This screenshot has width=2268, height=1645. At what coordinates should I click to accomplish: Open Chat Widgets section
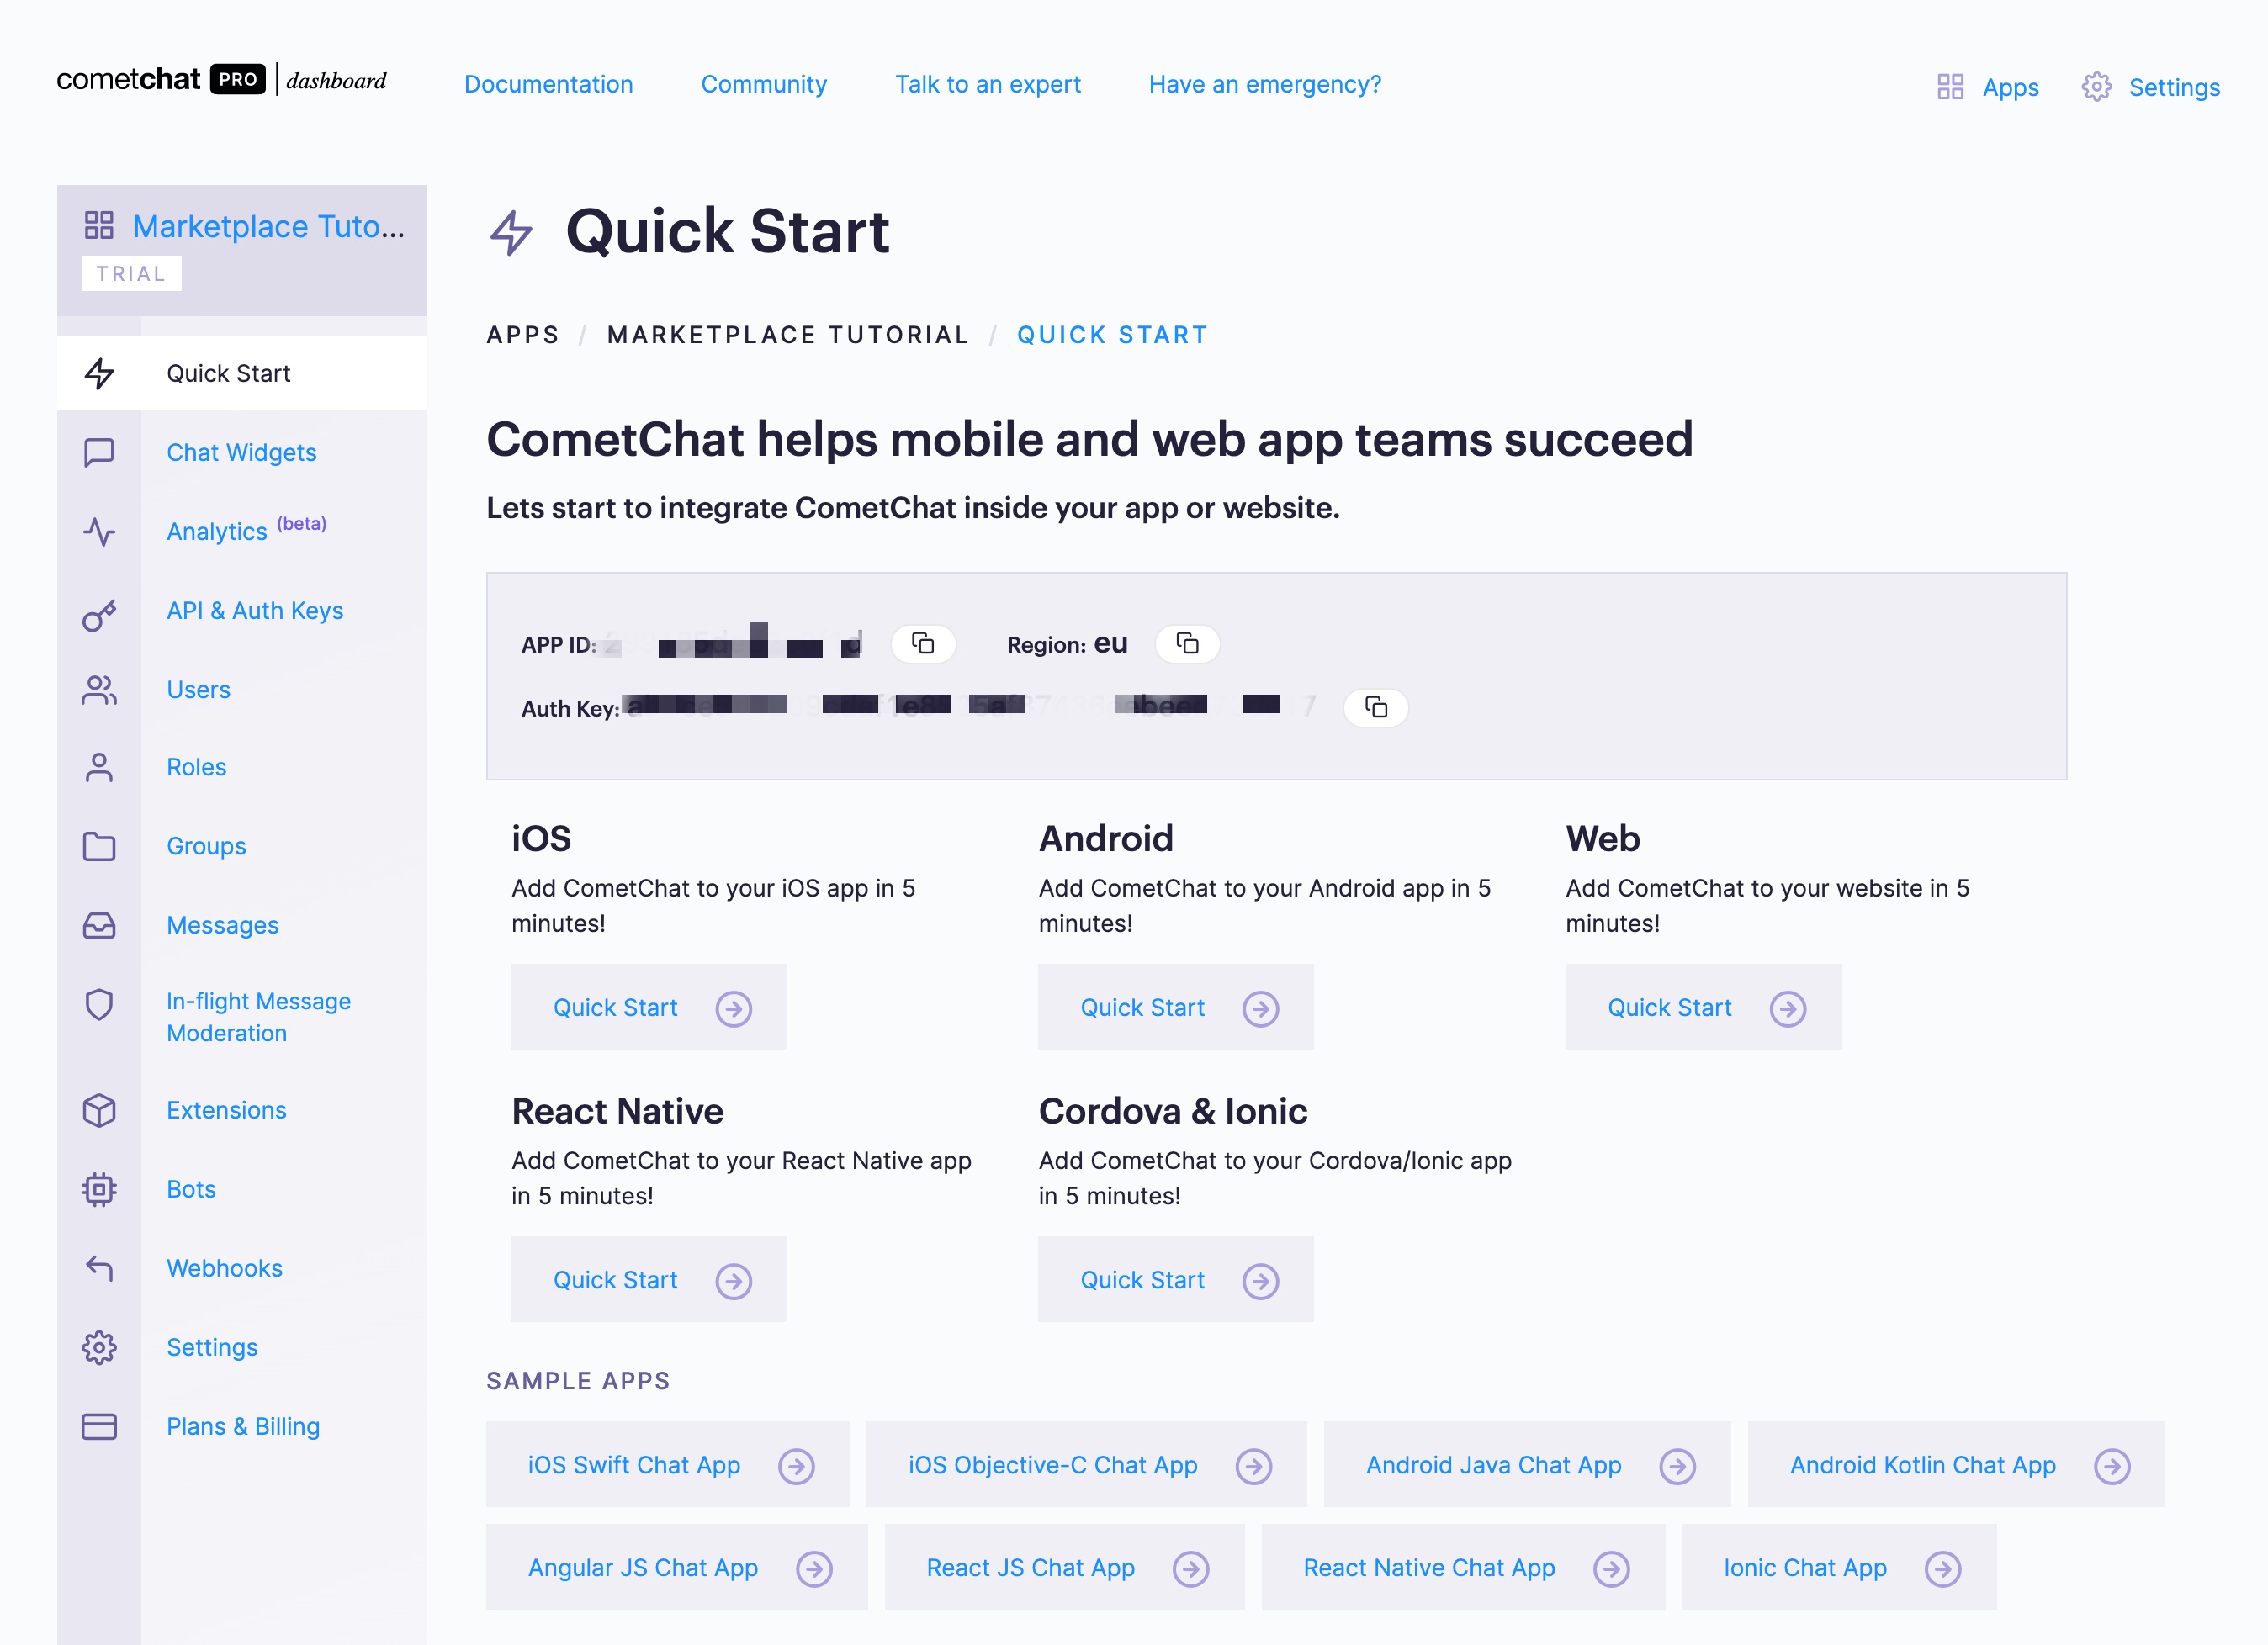pyautogui.click(x=243, y=452)
